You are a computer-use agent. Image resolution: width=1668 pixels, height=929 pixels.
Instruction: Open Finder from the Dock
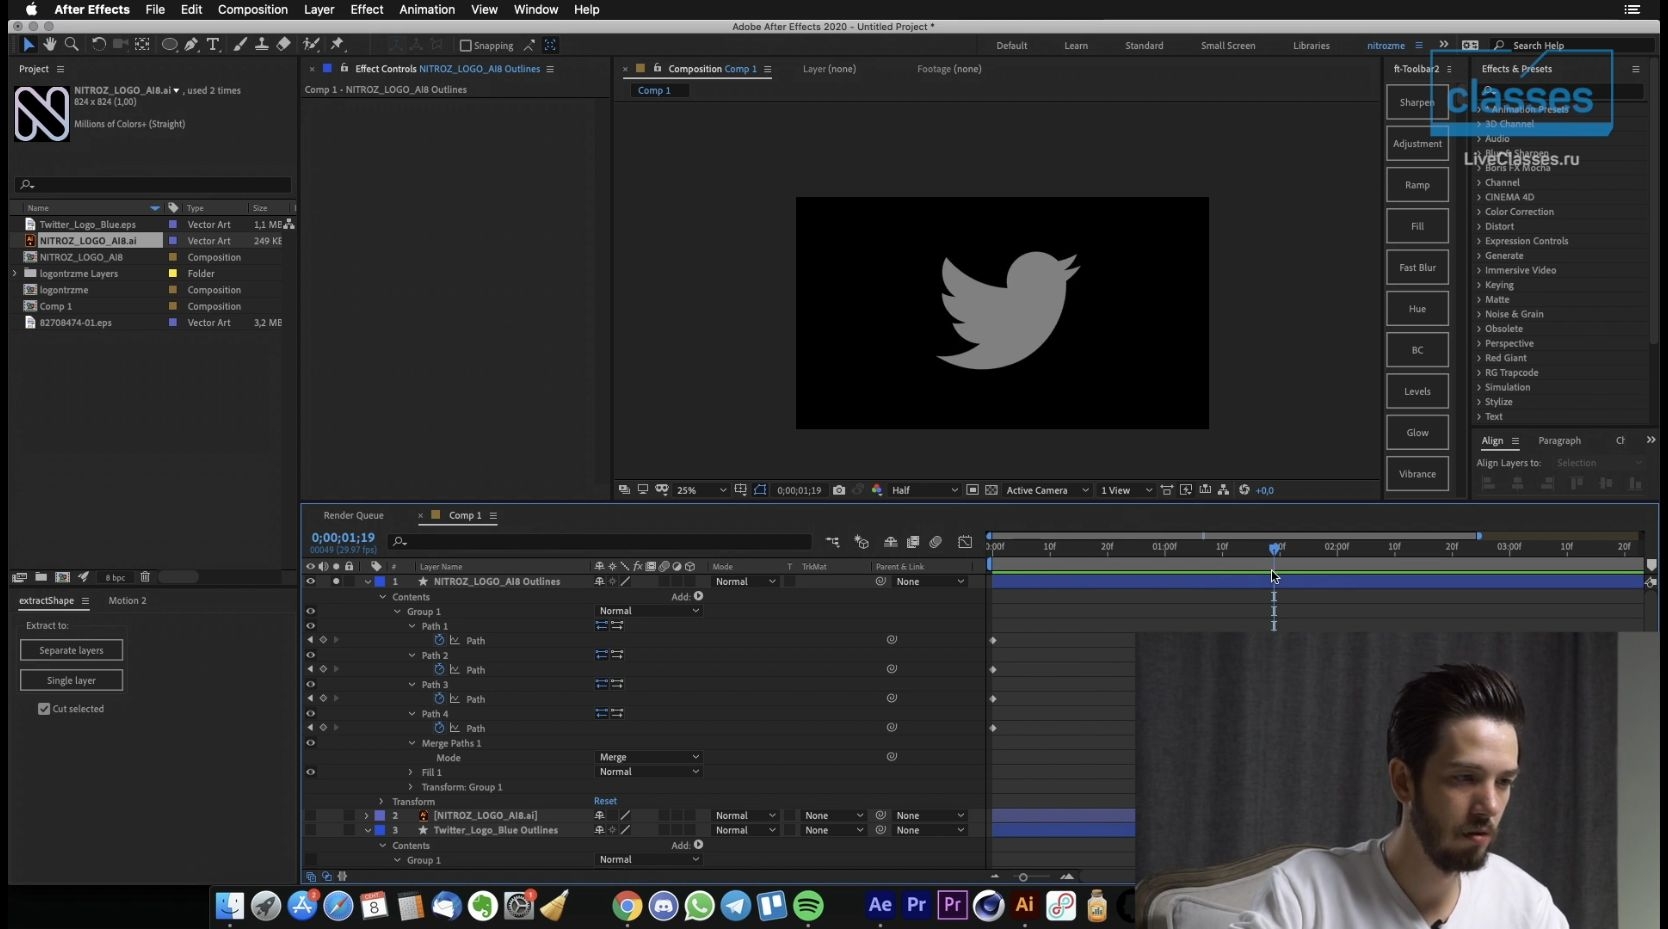pos(230,905)
